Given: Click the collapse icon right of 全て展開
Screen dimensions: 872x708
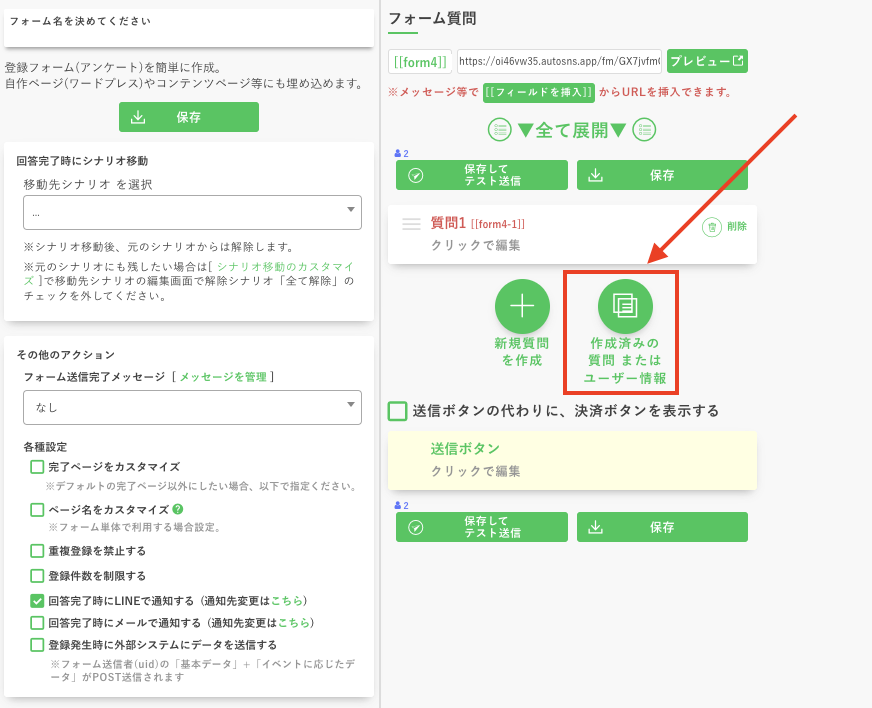Looking at the screenshot, I should 644,129.
